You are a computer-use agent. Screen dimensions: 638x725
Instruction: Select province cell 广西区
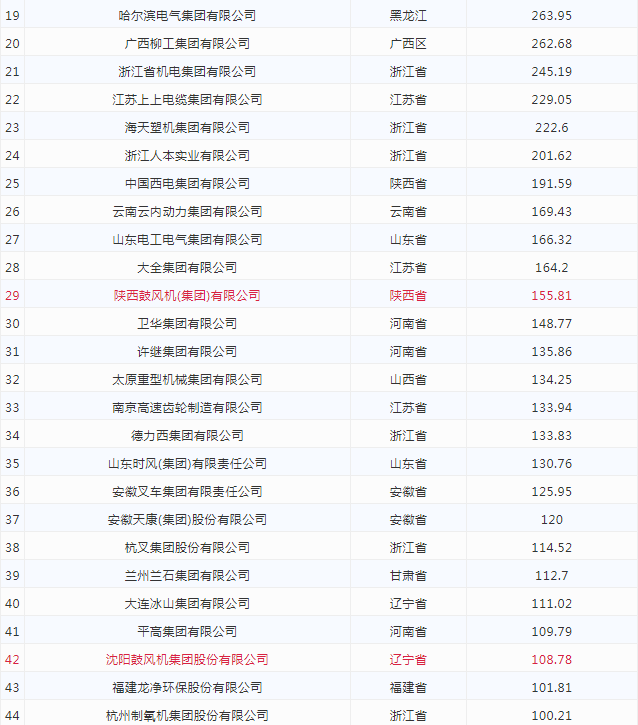coord(408,43)
